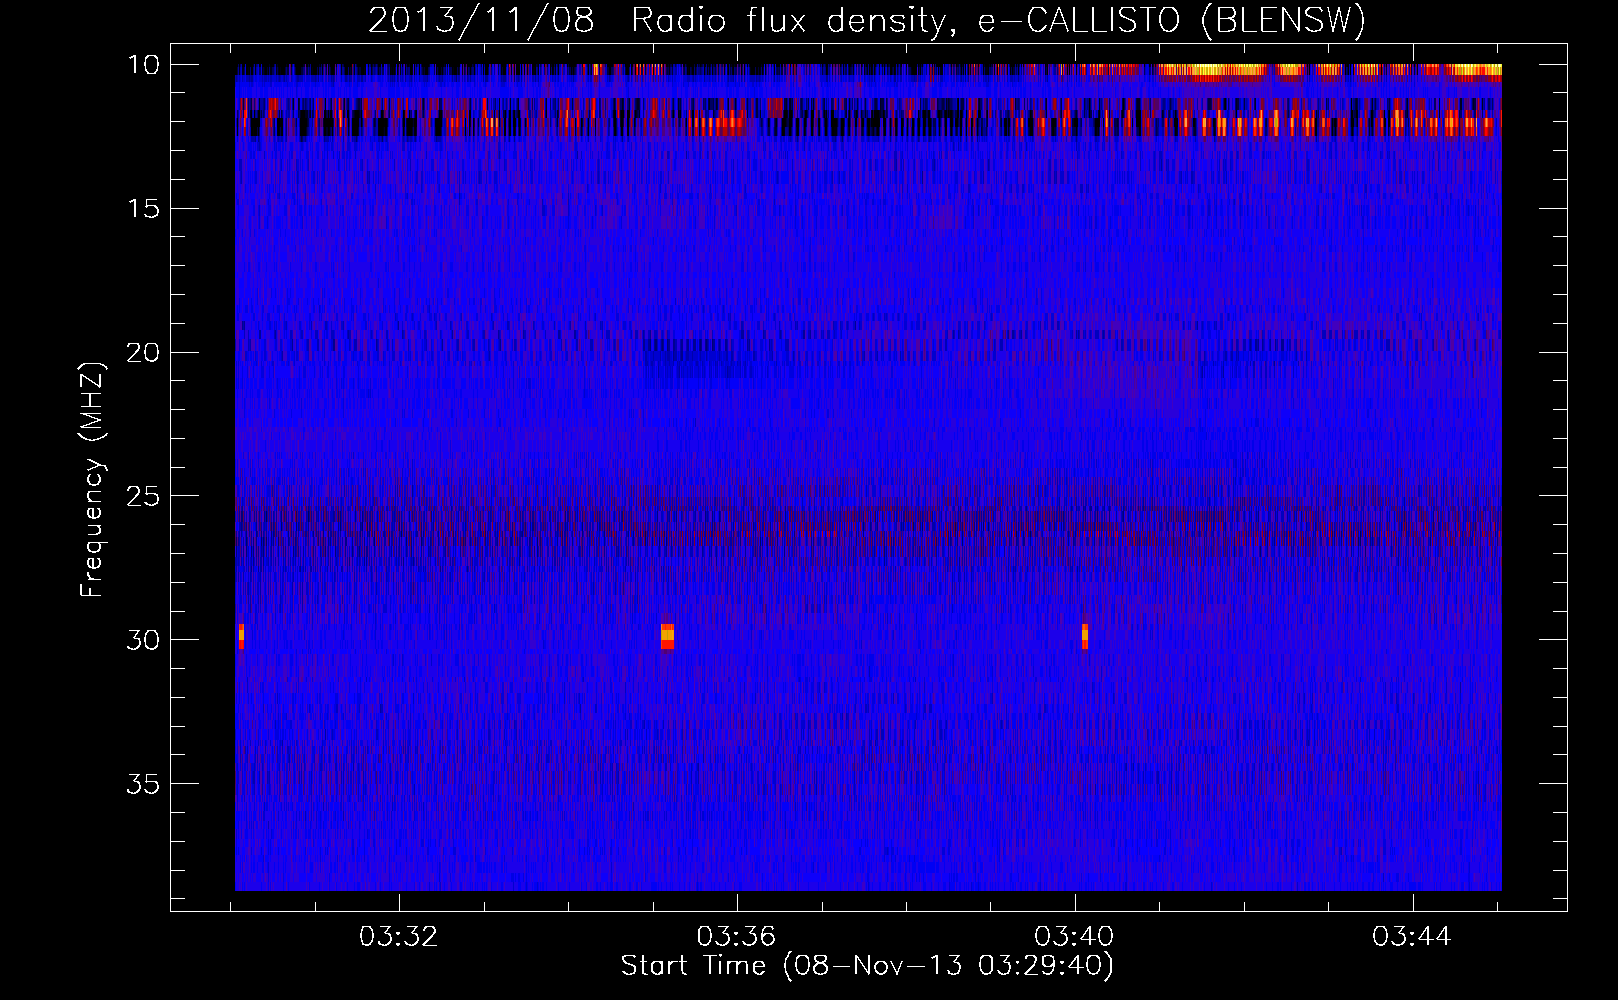This screenshot has height=1000, width=1618.
Task: Click the Start Time axis label
Action: pos(867,966)
